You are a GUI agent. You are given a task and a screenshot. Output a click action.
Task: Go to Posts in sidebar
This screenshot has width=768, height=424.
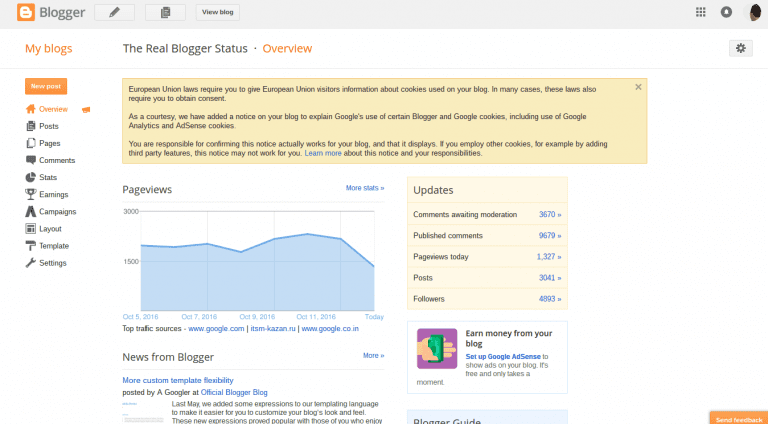tap(48, 126)
